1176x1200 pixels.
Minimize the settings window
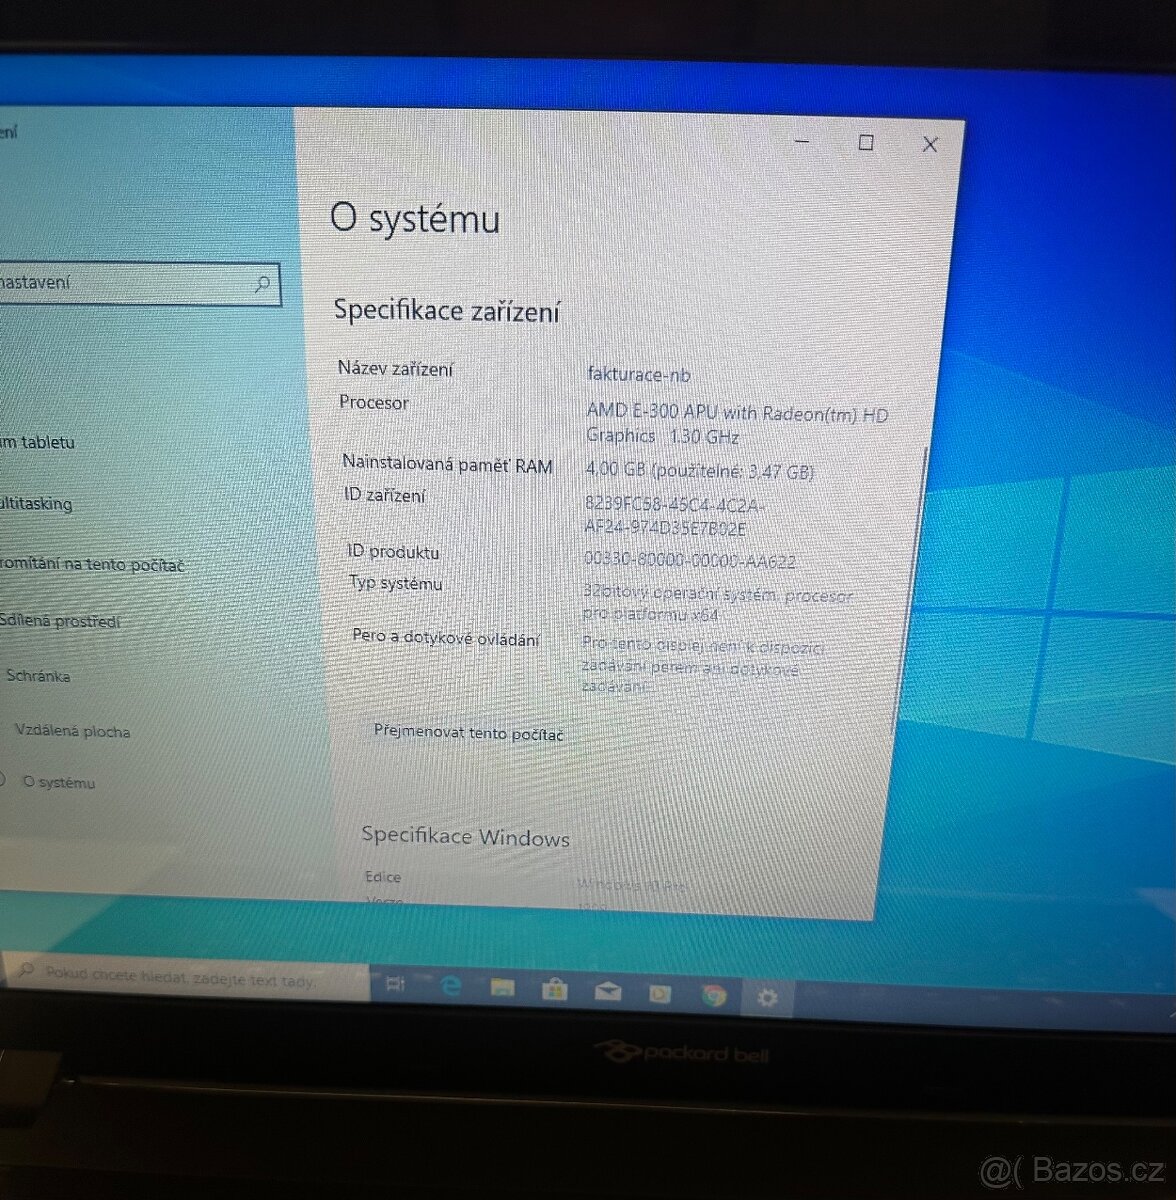(802, 142)
